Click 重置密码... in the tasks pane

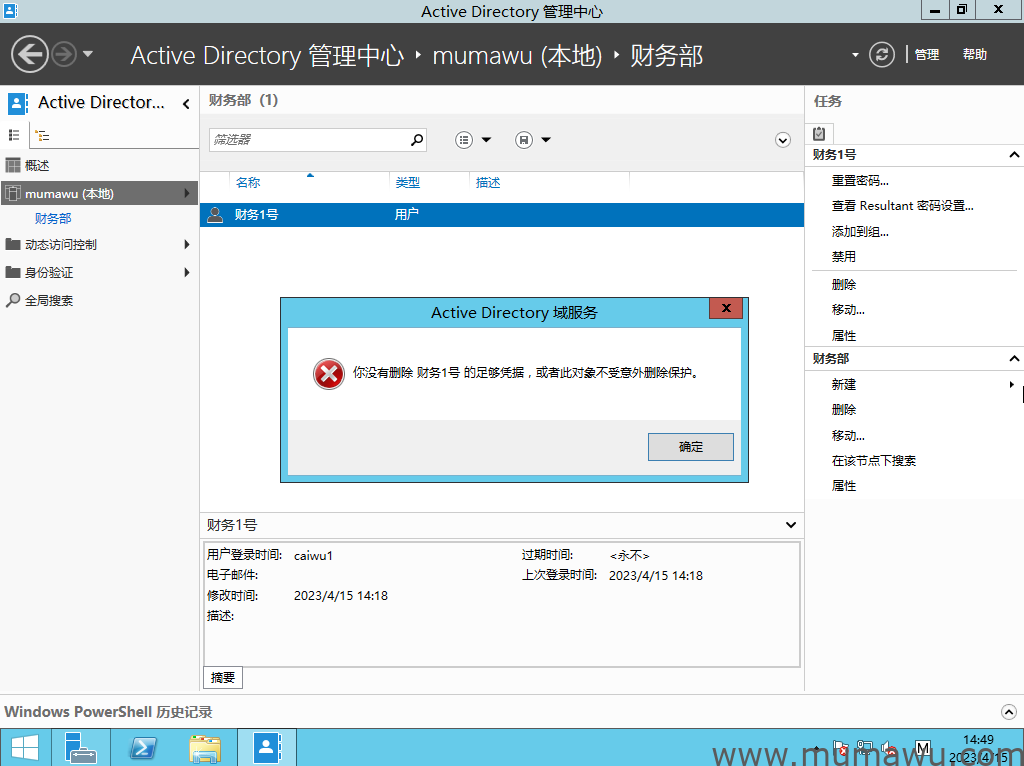pyautogui.click(x=859, y=181)
